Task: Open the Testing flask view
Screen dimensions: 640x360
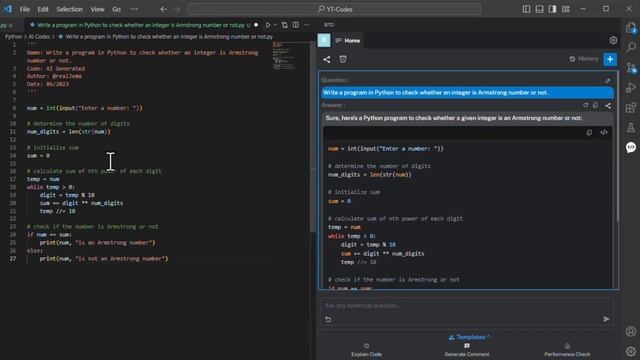Action: (631, 127)
